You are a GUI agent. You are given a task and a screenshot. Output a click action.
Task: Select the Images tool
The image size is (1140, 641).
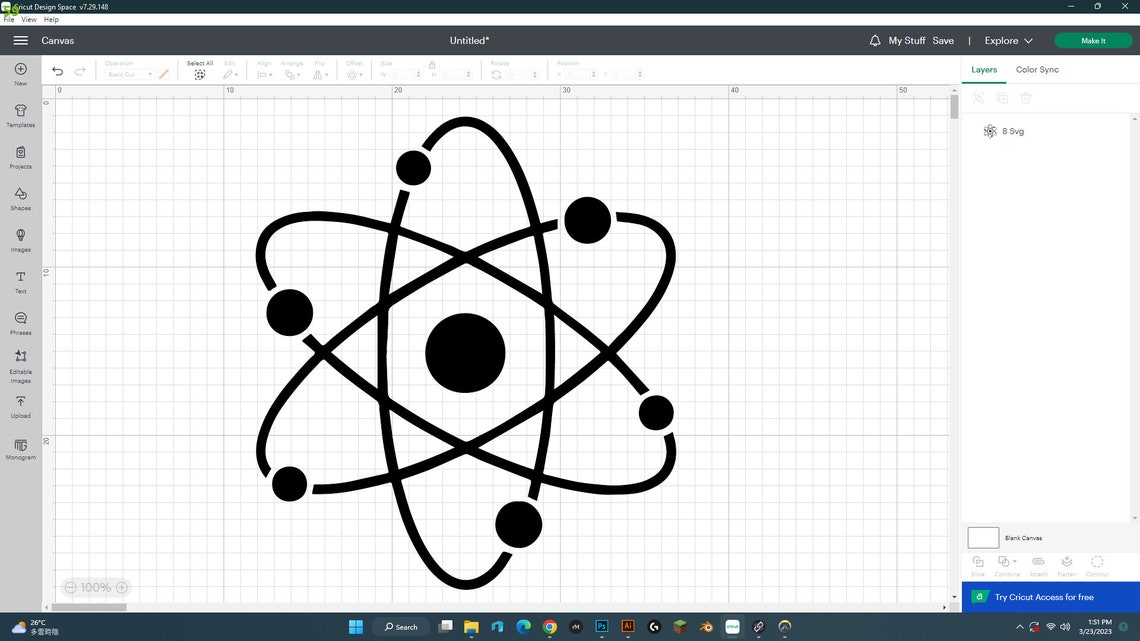pyautogui.click(x=20, y=240)
